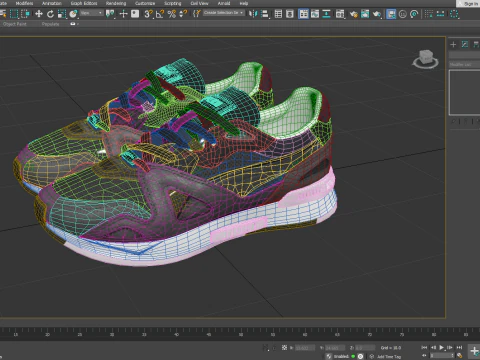Click the toolbar icon with two teal blocks and a dotted line

(440, 14)
